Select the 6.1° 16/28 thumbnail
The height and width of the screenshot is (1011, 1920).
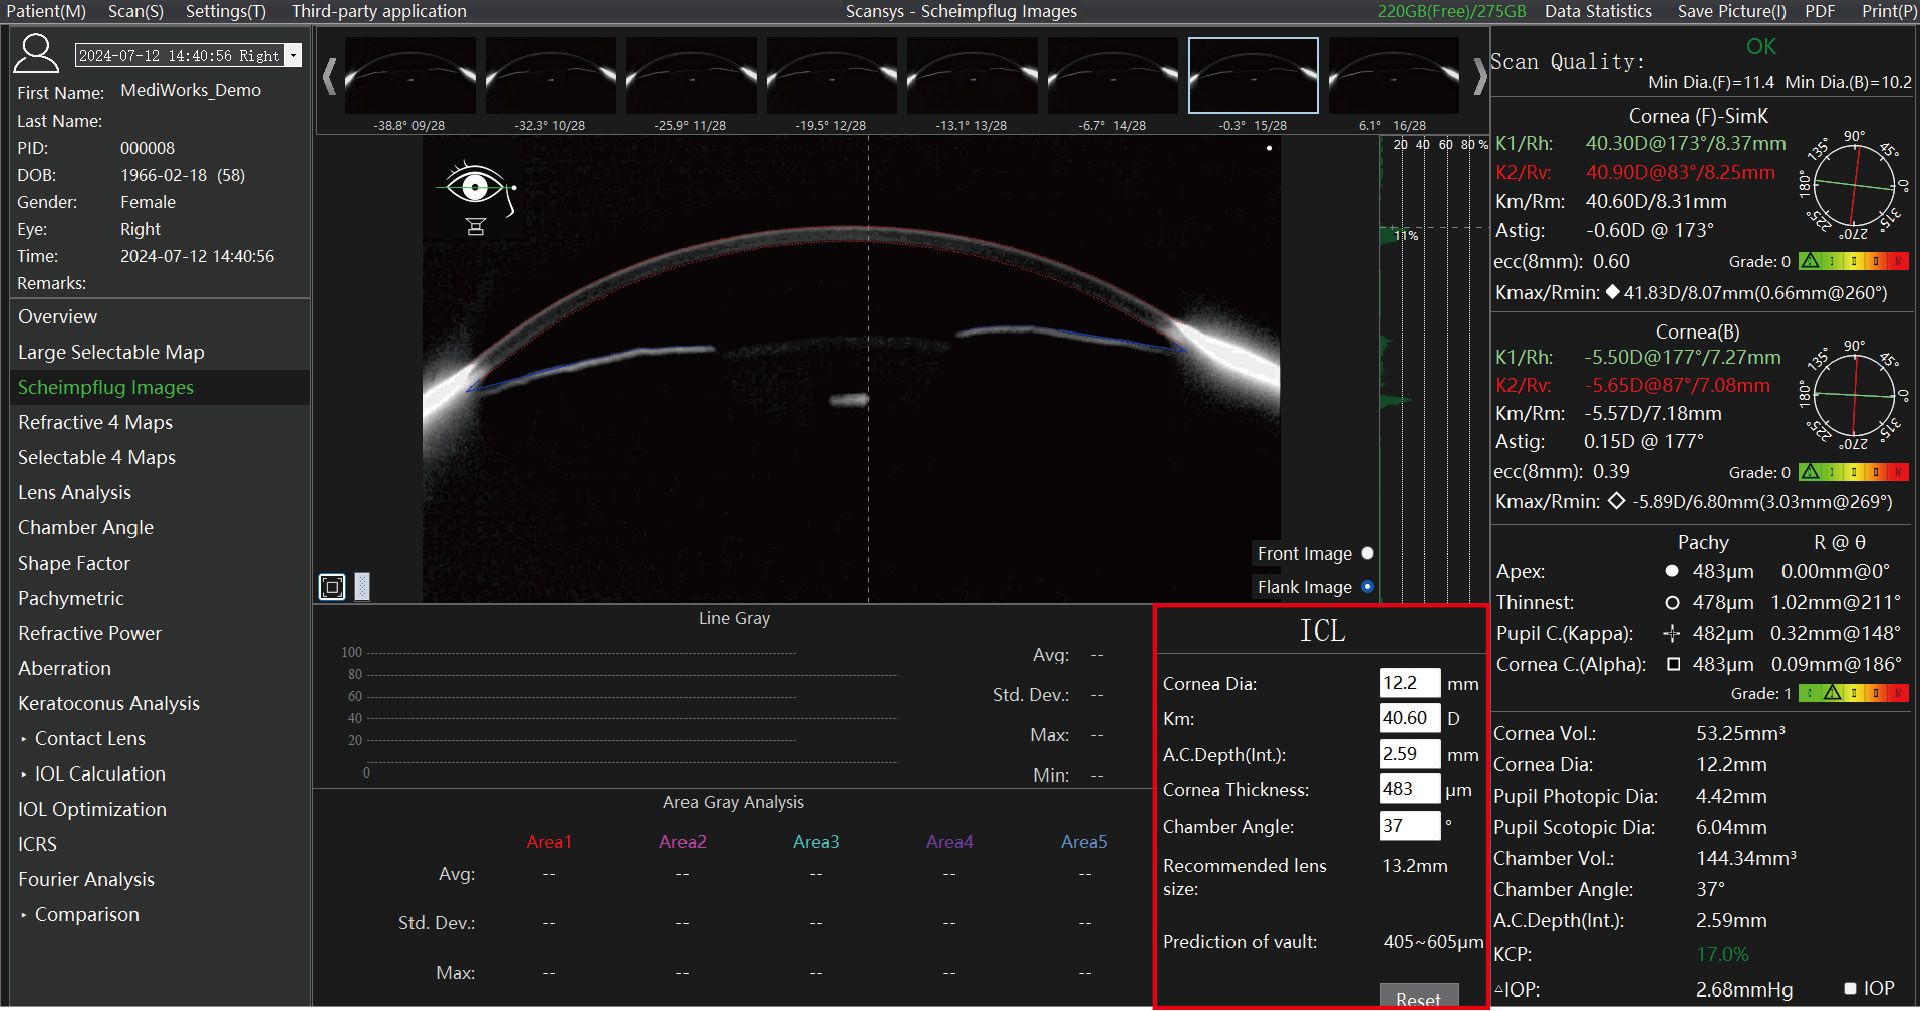coord(1393,76)
